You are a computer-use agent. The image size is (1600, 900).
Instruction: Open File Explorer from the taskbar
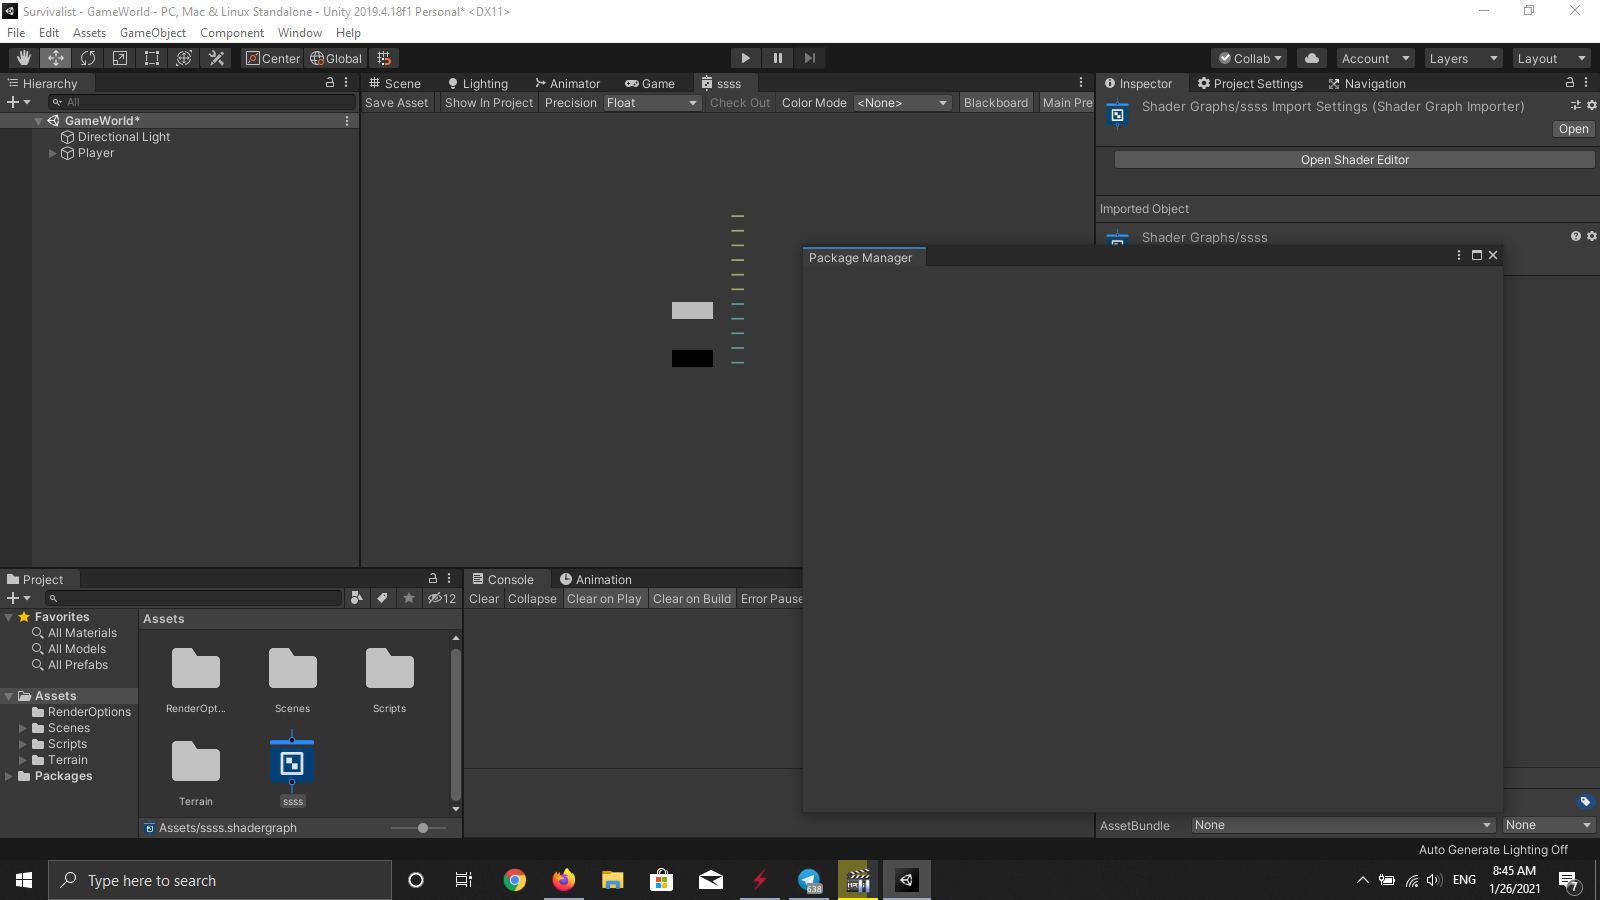(x=613, y=880)
